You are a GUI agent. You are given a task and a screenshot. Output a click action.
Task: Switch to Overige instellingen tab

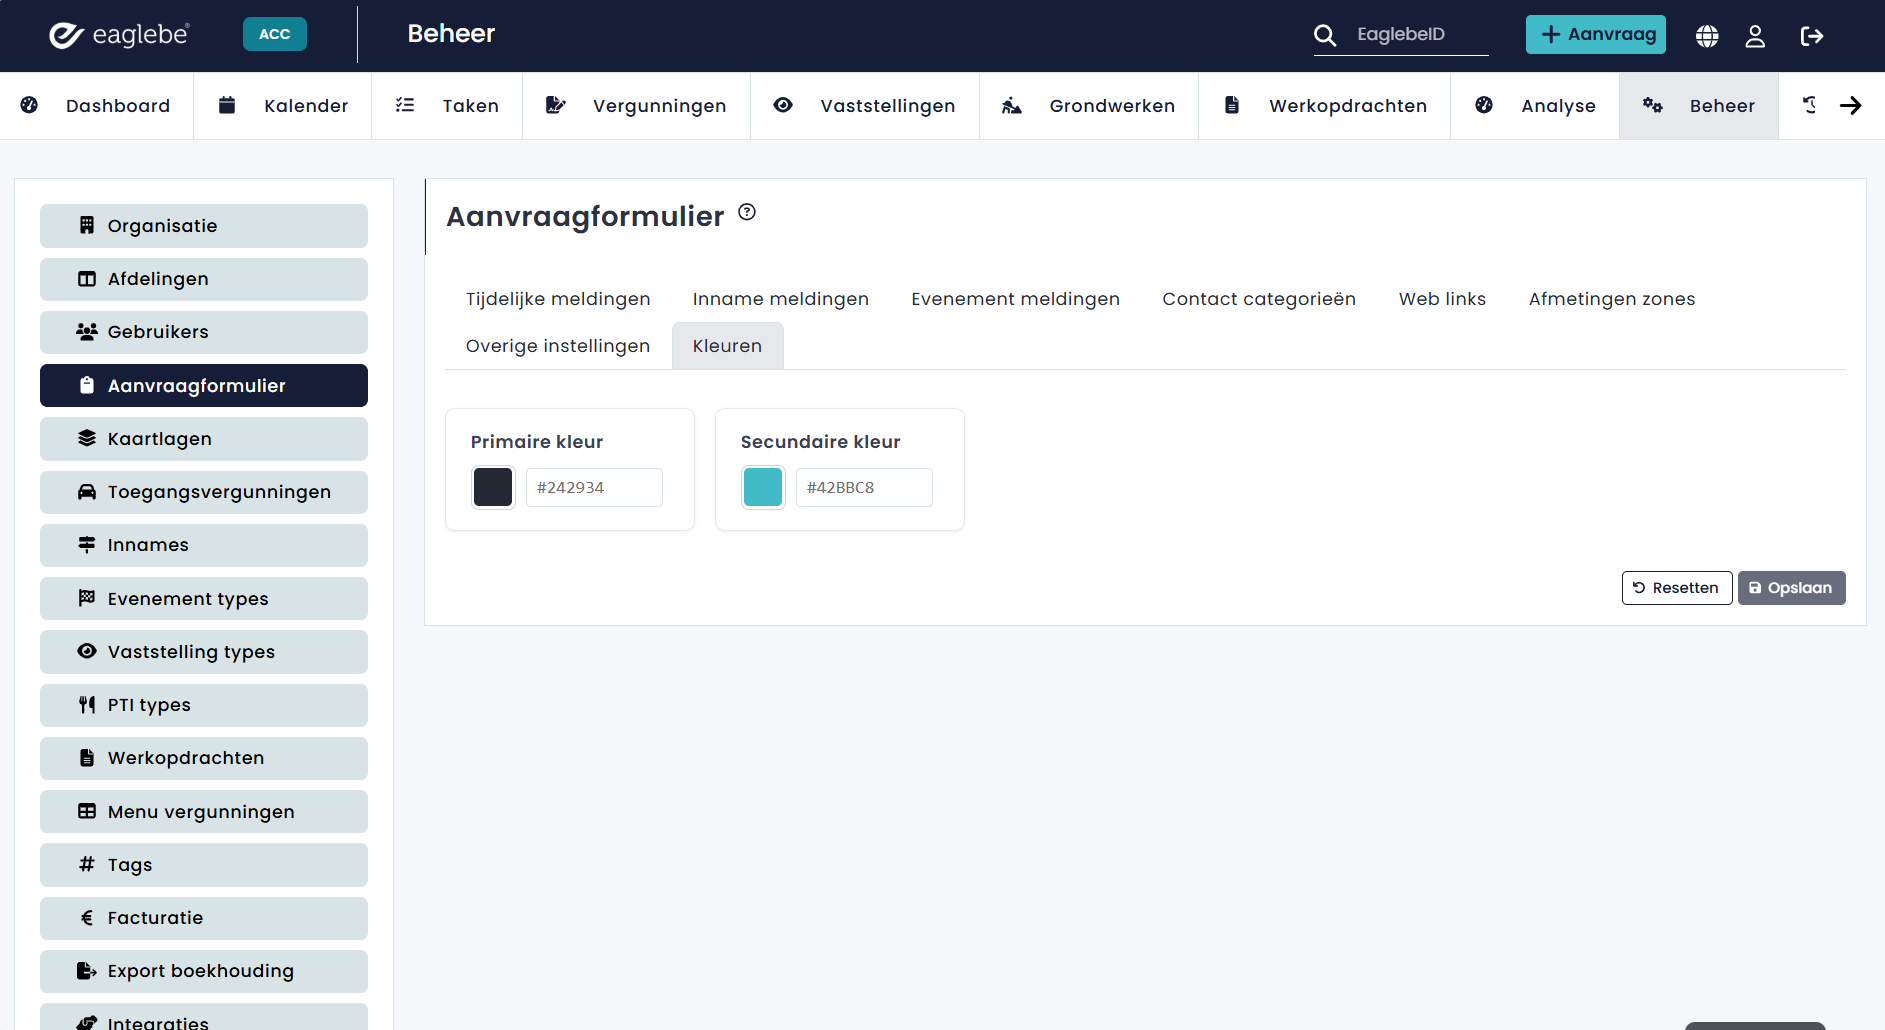pyautogui.click(x=558, y=346)
